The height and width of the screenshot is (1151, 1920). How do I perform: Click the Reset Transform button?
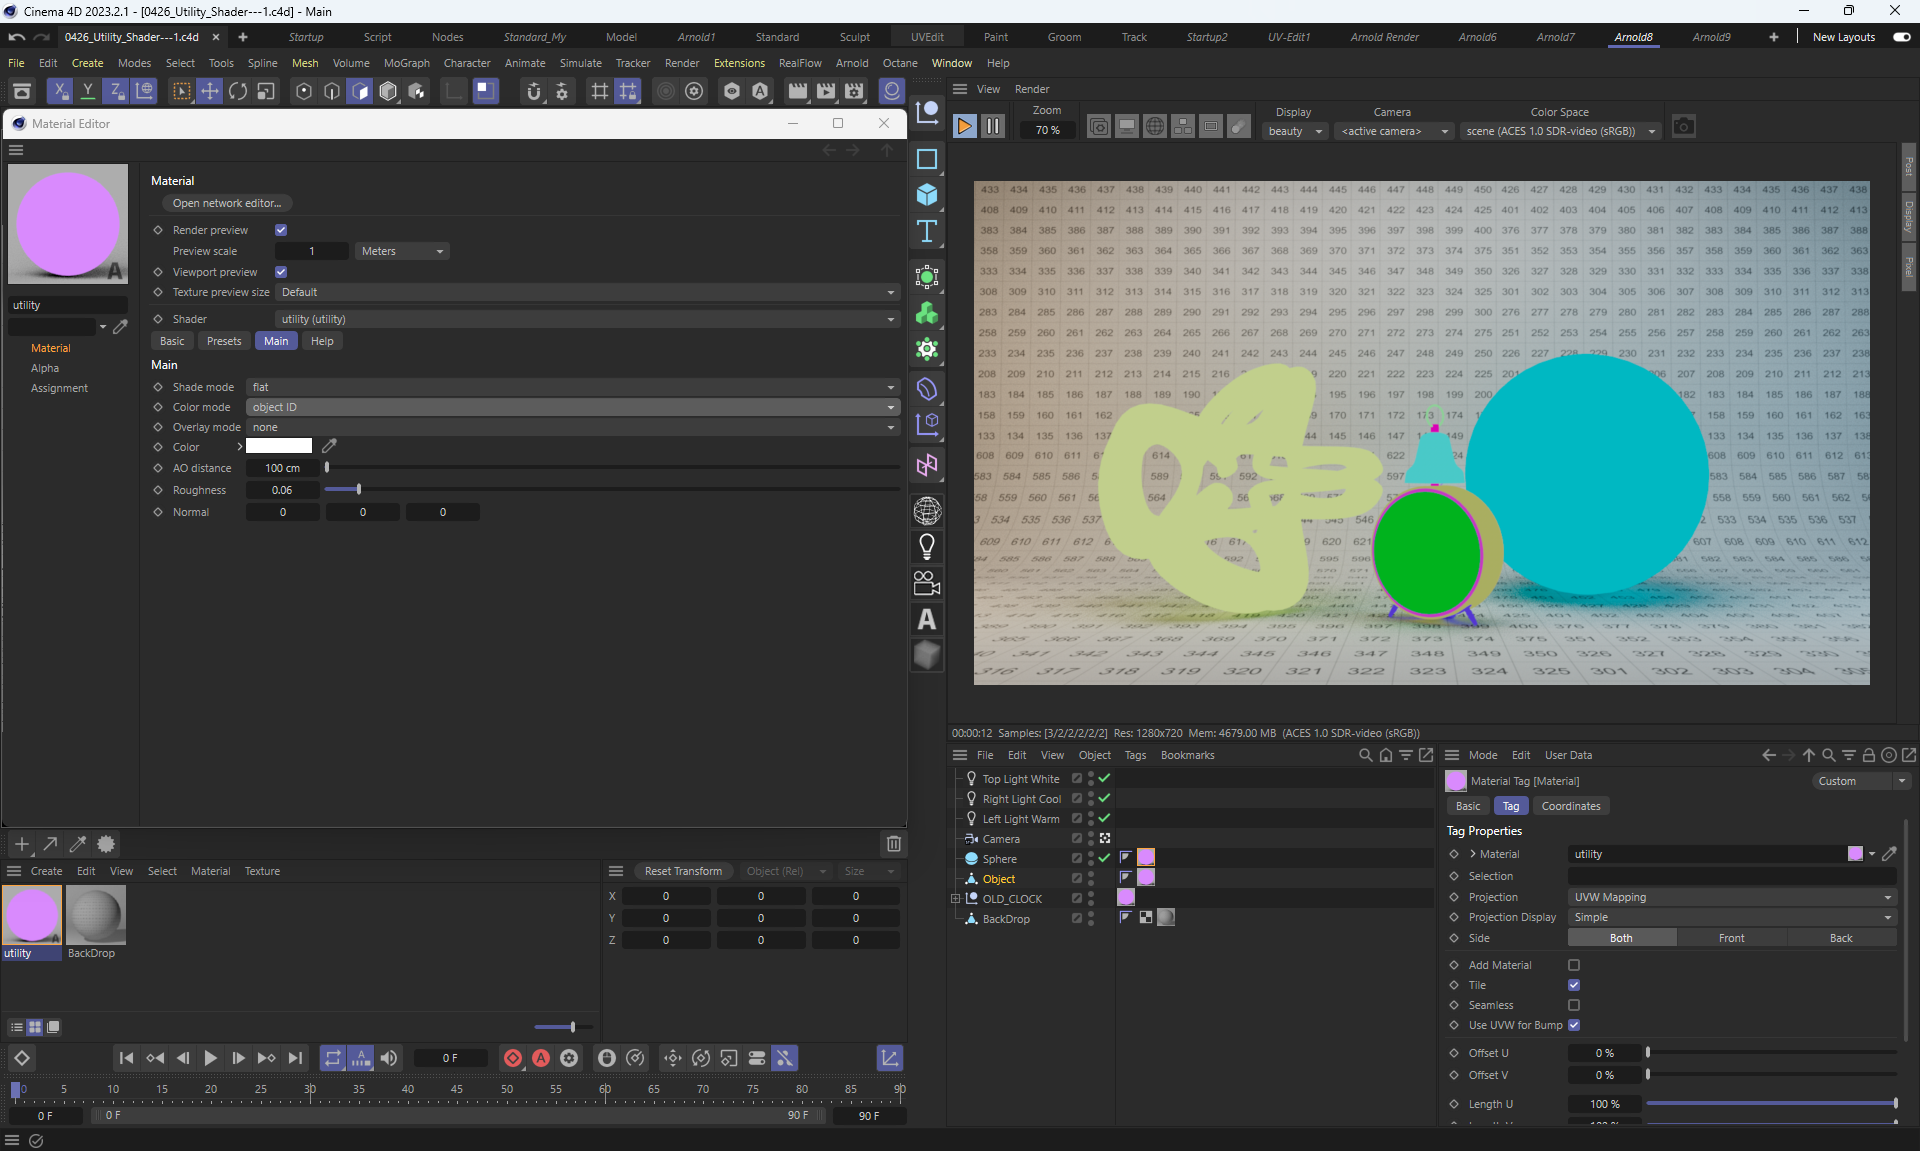point(683,871)
